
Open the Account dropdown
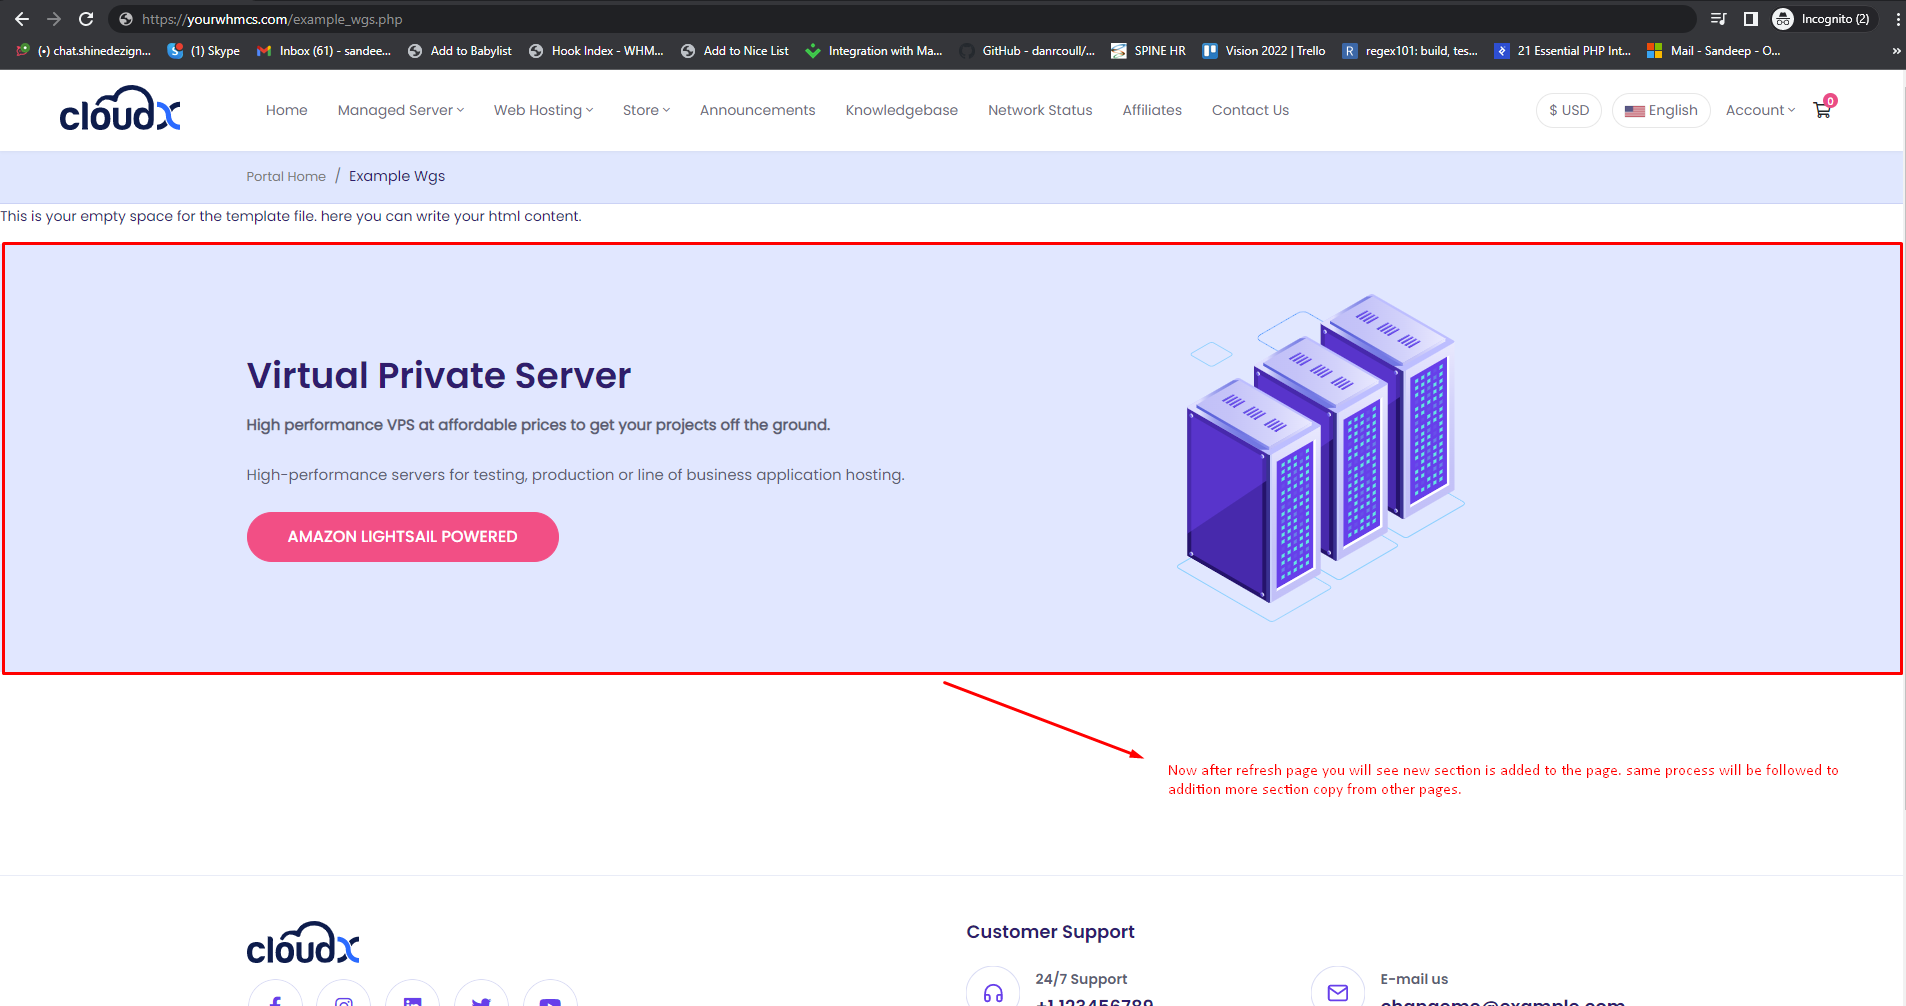pyautogui.click(x=1759, y=110)
